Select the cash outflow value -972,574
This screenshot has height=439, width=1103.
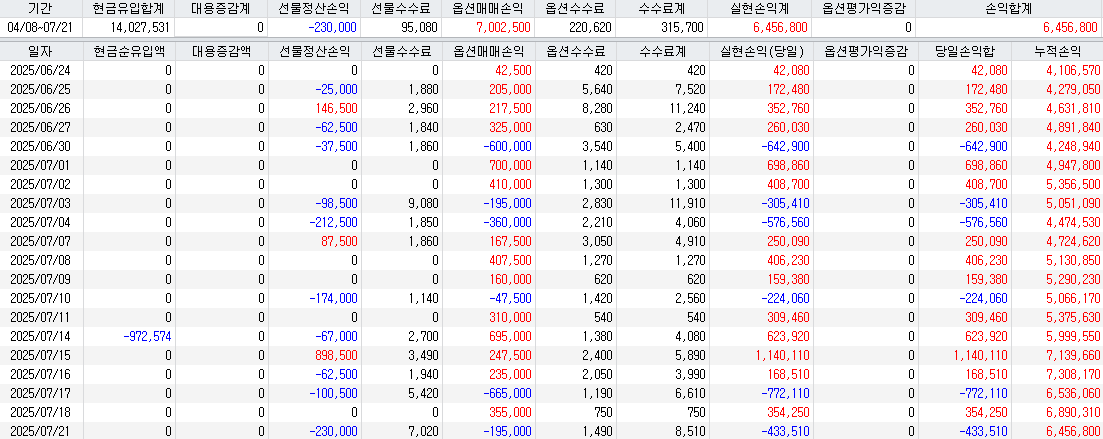pos(147,336)
